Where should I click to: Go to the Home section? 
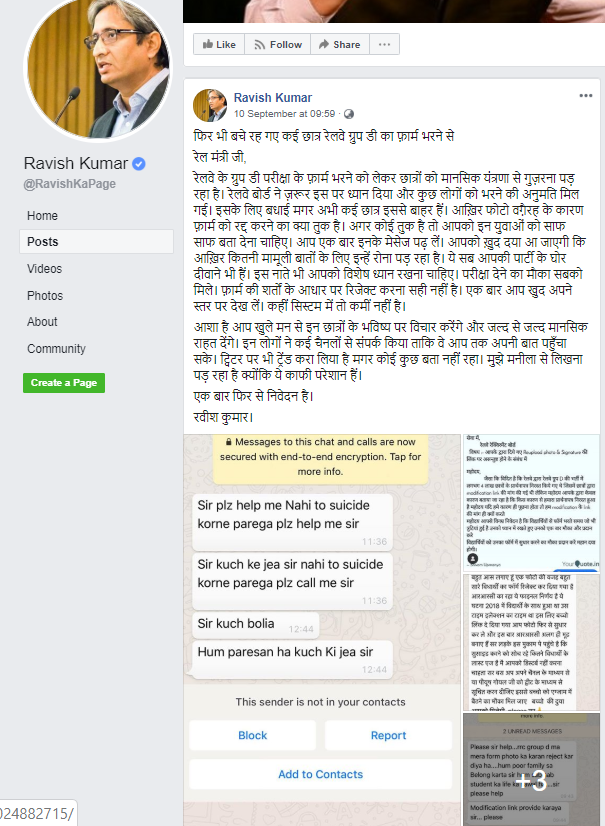click(43, 215)
